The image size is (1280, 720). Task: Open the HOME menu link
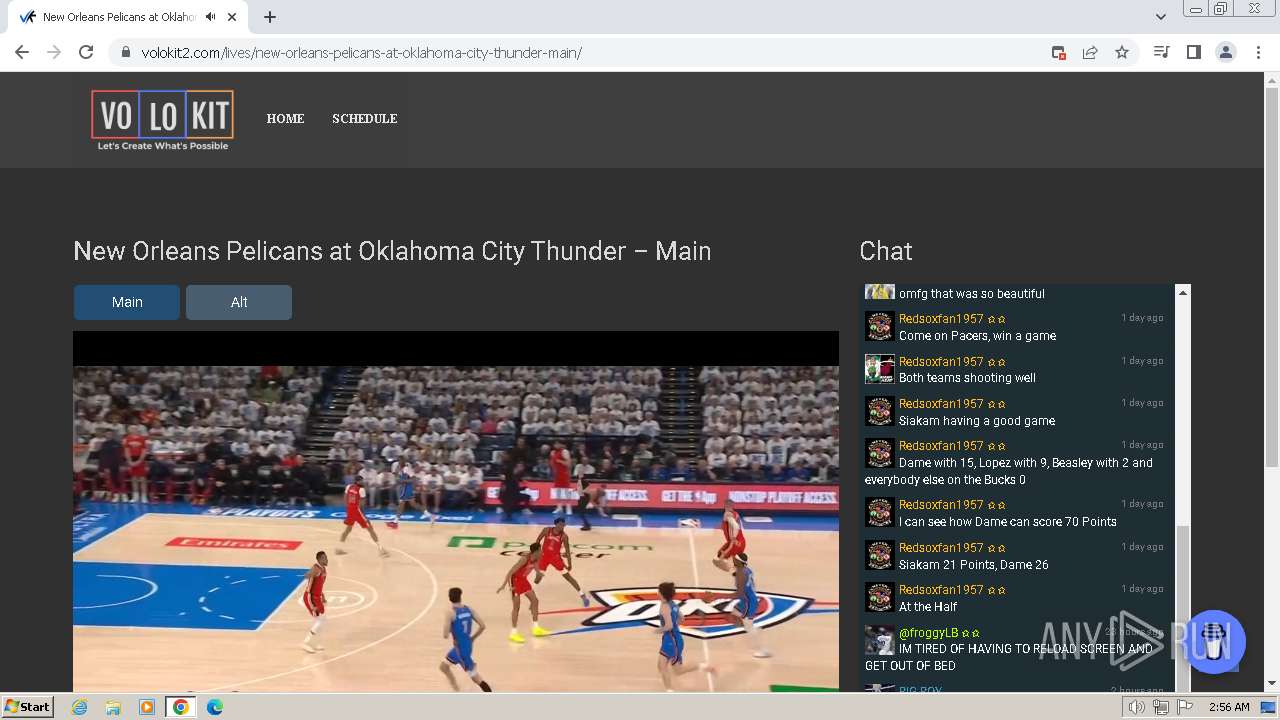(285, 118)
